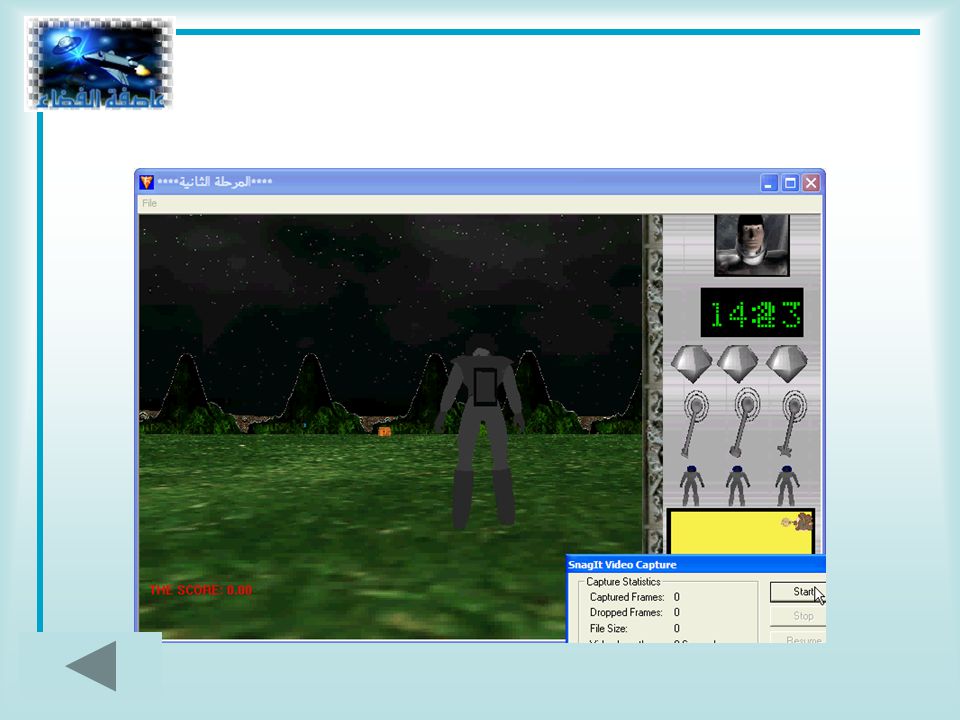960x720 pixels.
Task: Click the green digital timer display
Action: tap(752, 312)
